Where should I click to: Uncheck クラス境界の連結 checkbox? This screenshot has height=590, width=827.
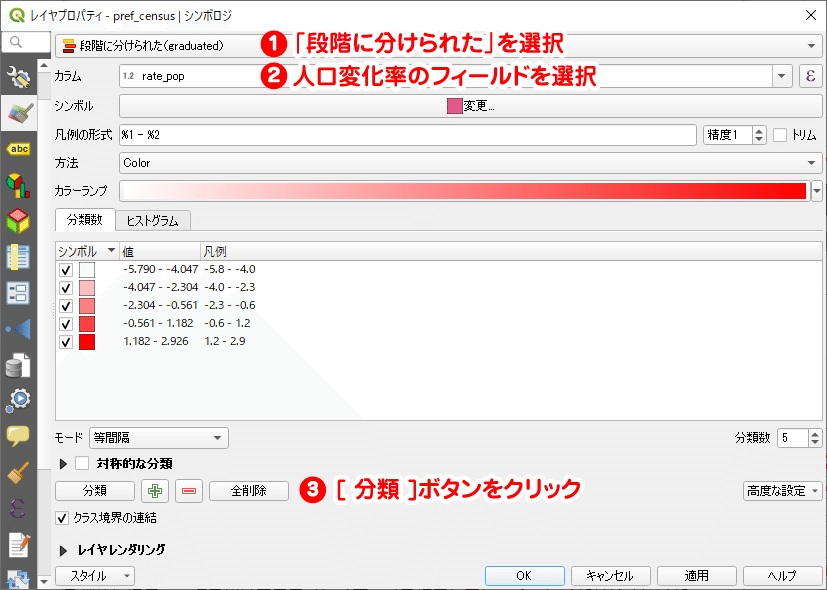(62, 518)
